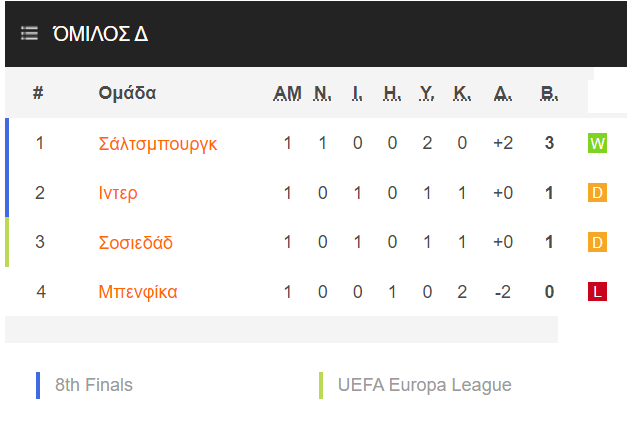
Task: Click the green W result badge
Action: [597, 143]
